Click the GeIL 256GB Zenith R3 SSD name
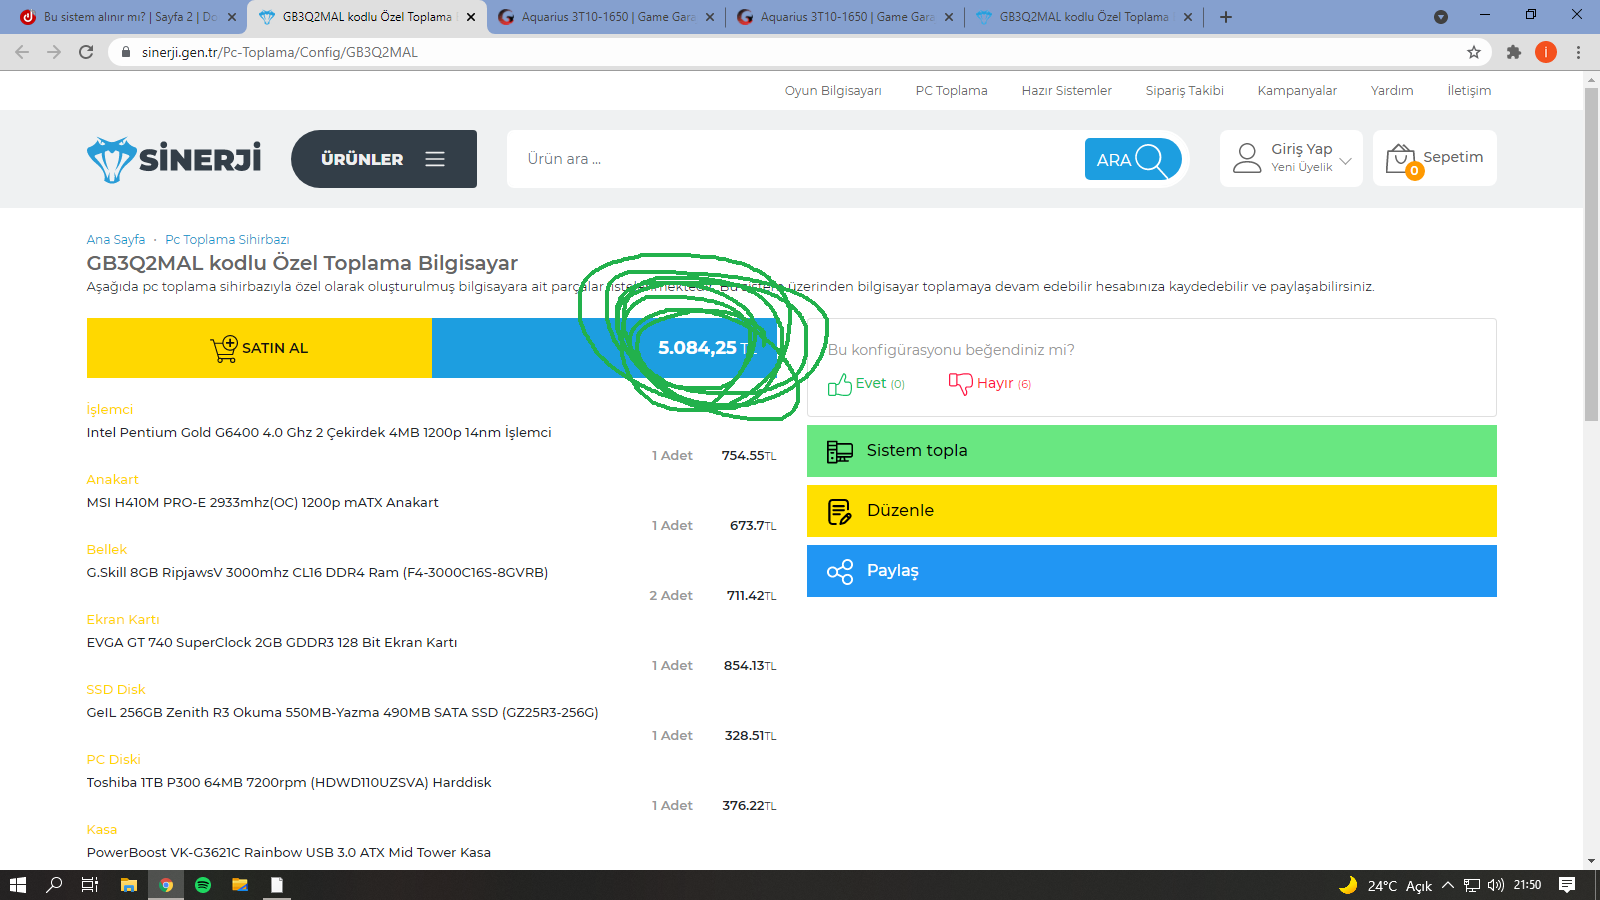 [x=343, y=713]
